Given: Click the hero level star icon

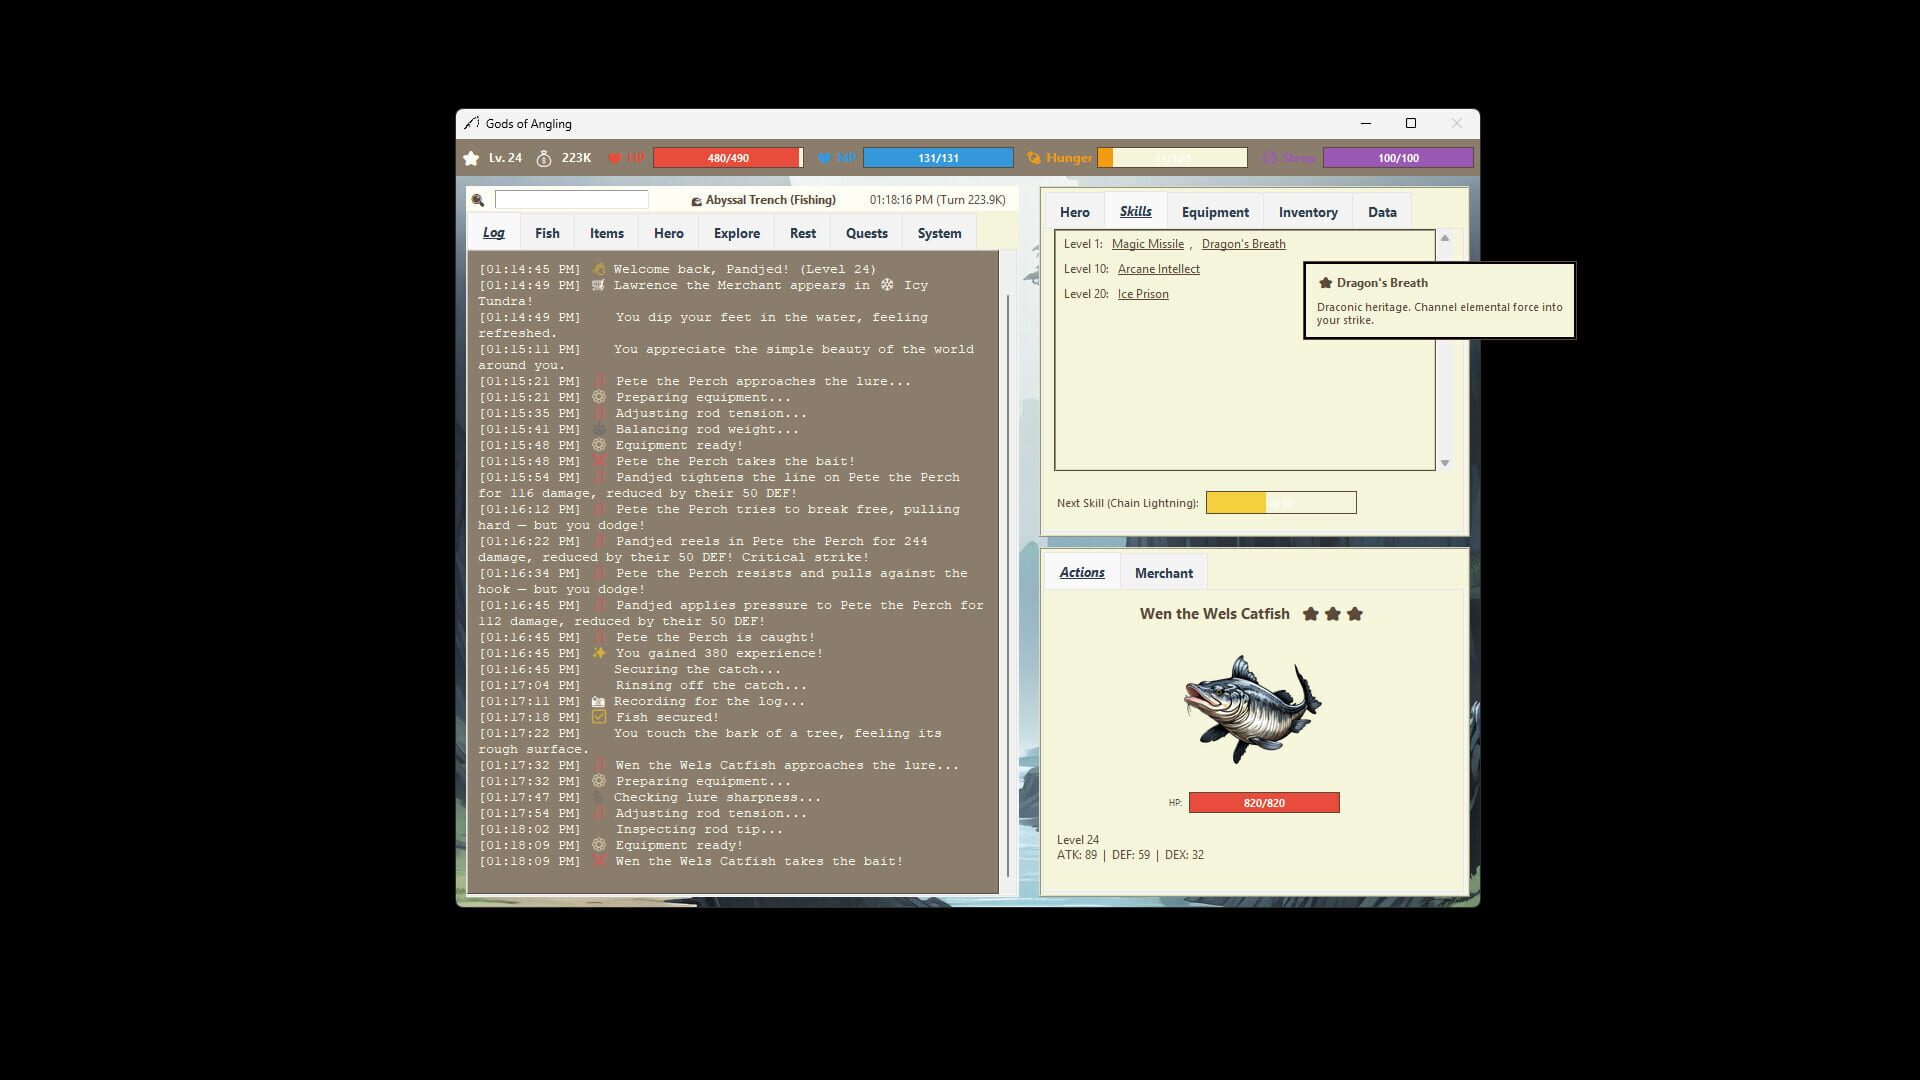Looking at the screenshot, I should pyautogui.click(x=470, y=157).
